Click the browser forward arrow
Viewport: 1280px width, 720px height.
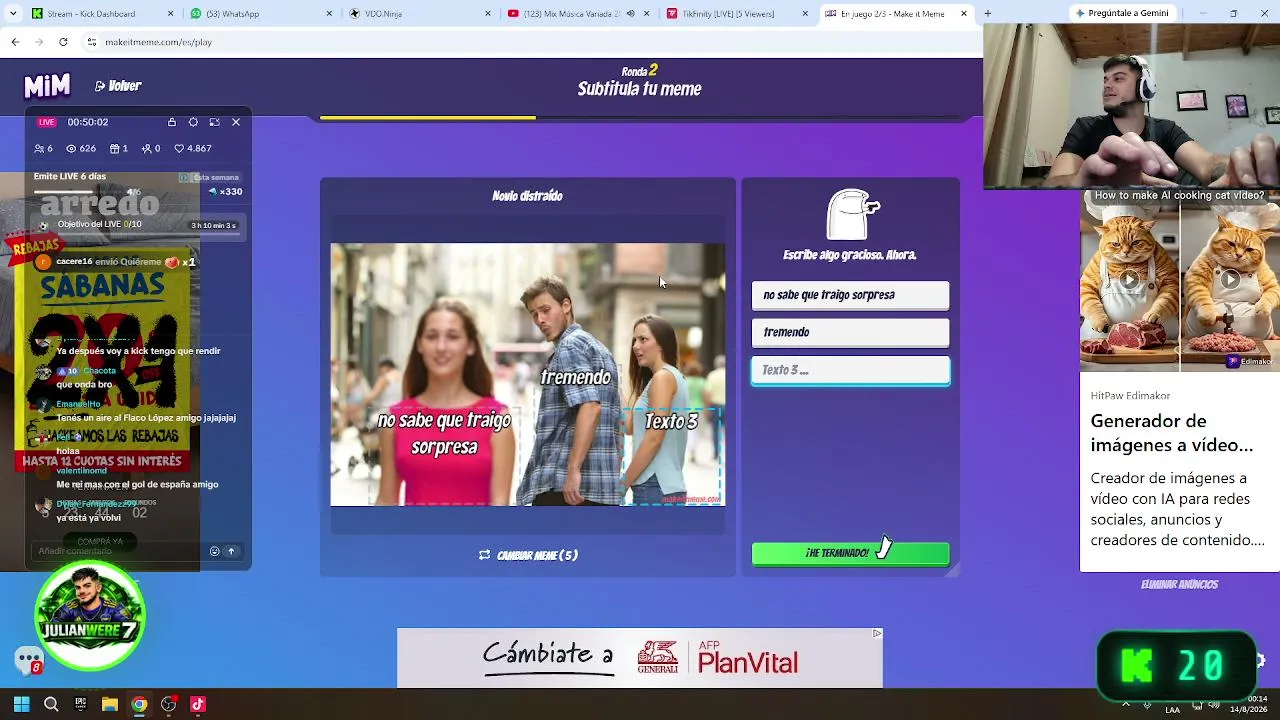(39, 42)
